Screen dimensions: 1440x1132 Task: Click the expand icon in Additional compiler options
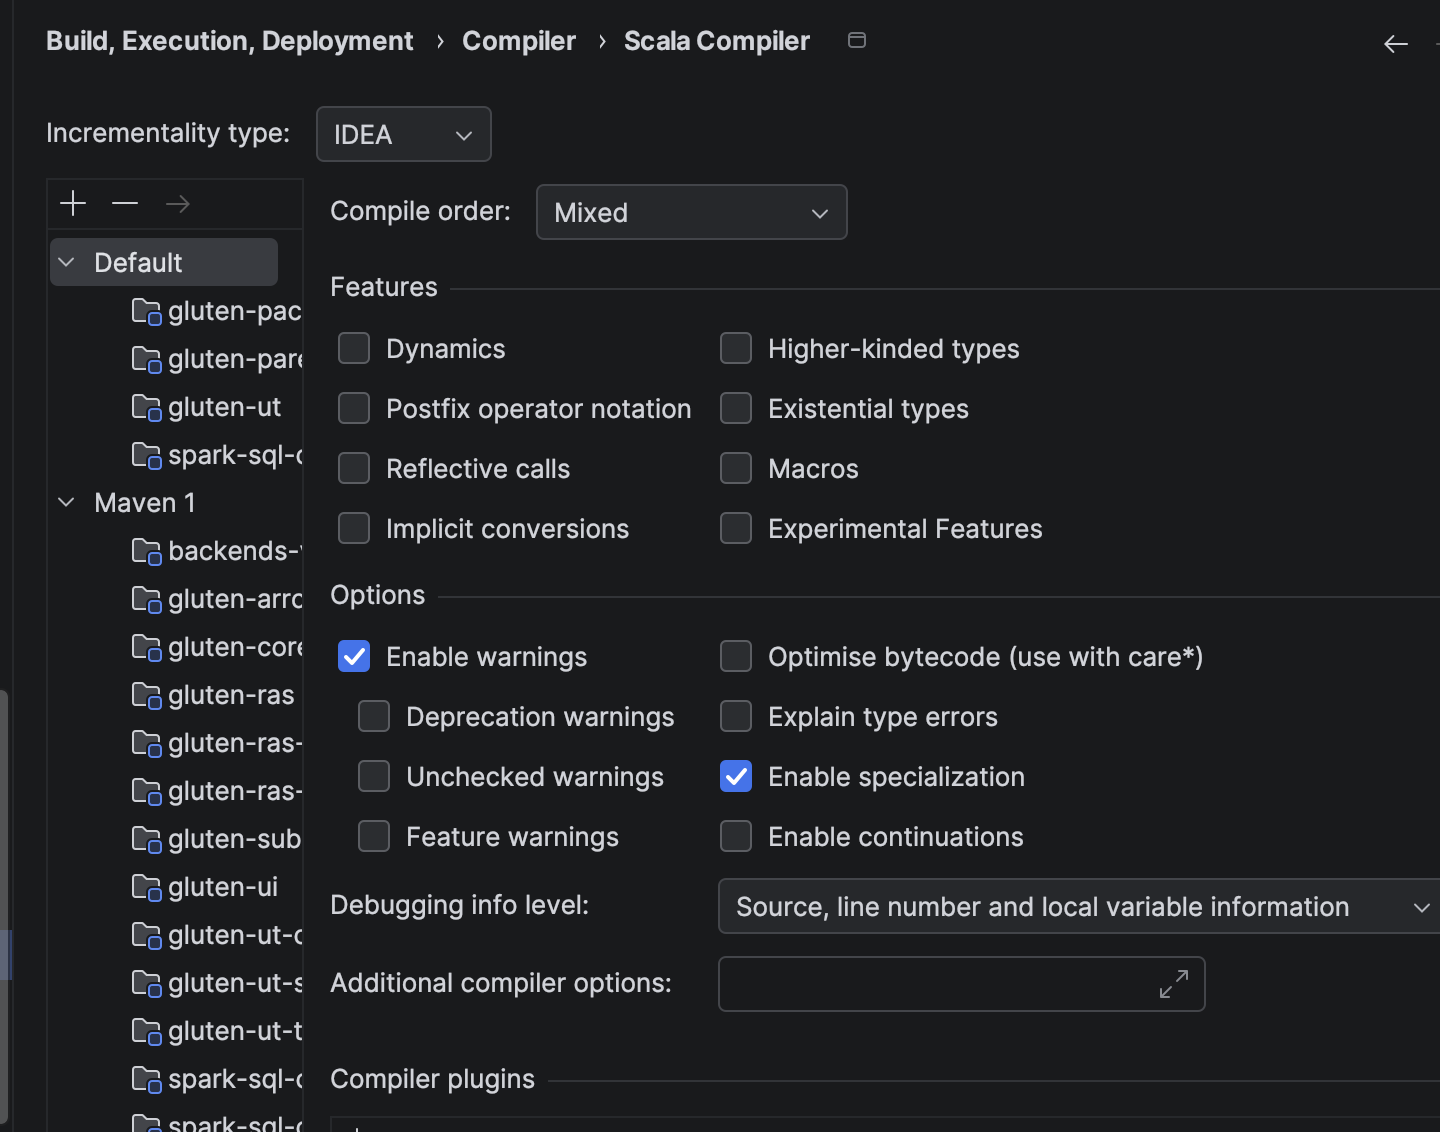(1173, 984)
